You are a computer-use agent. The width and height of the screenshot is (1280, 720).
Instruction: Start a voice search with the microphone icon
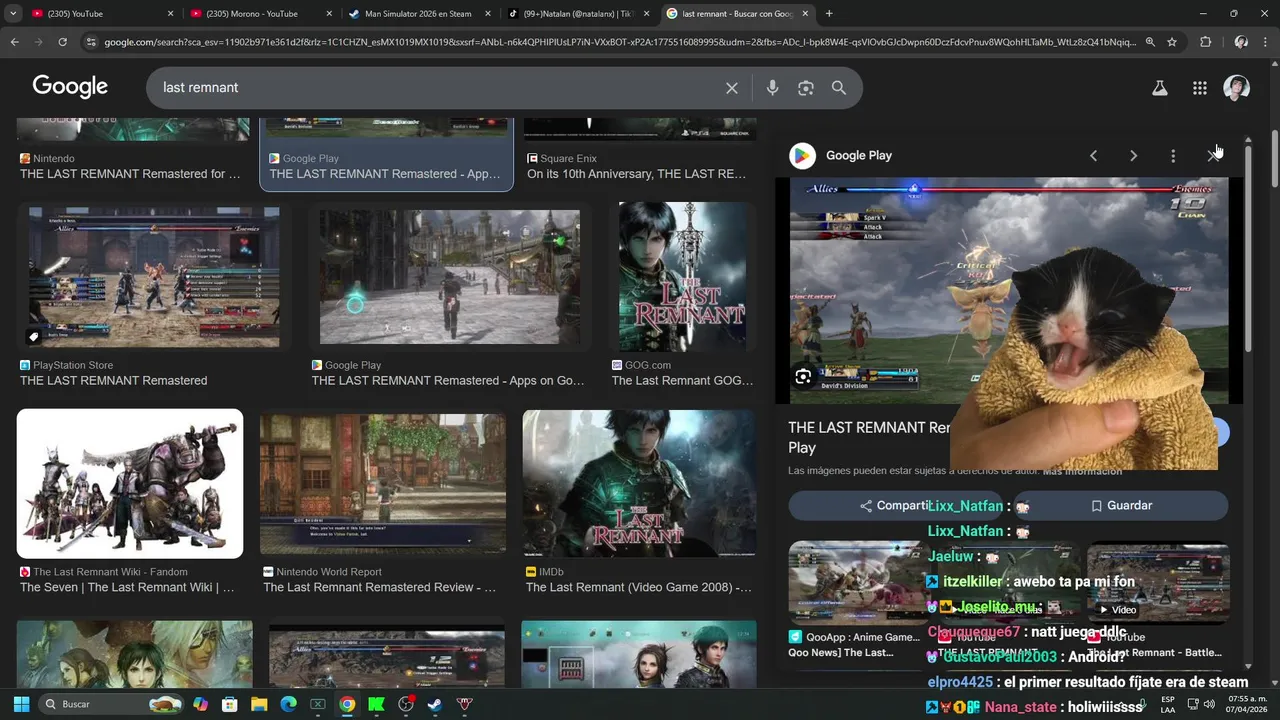click(772, 88)
